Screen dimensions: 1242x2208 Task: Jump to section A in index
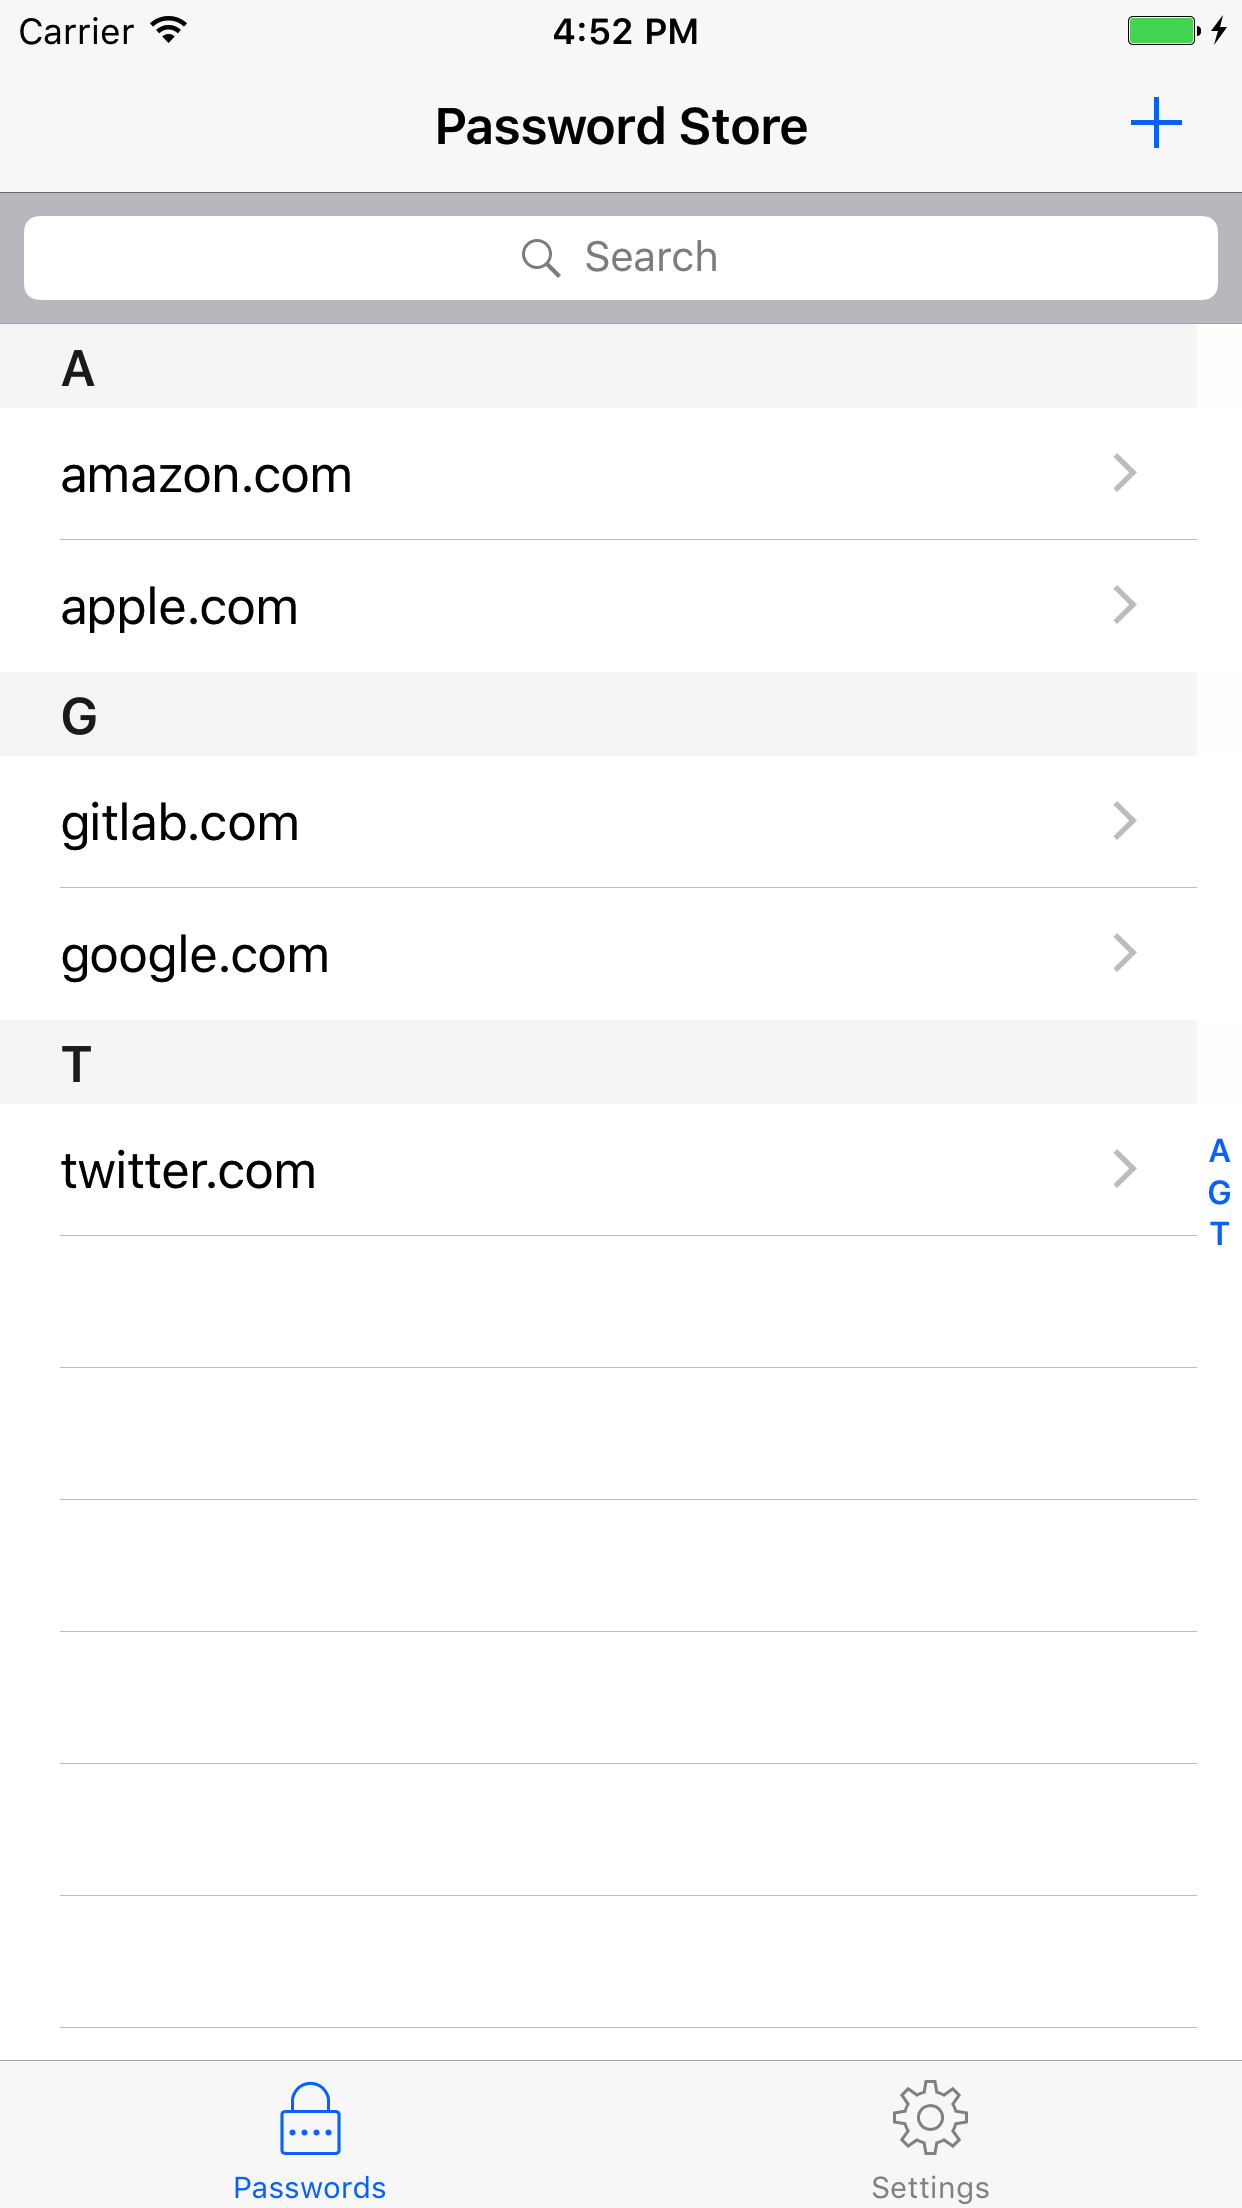1219,1151
